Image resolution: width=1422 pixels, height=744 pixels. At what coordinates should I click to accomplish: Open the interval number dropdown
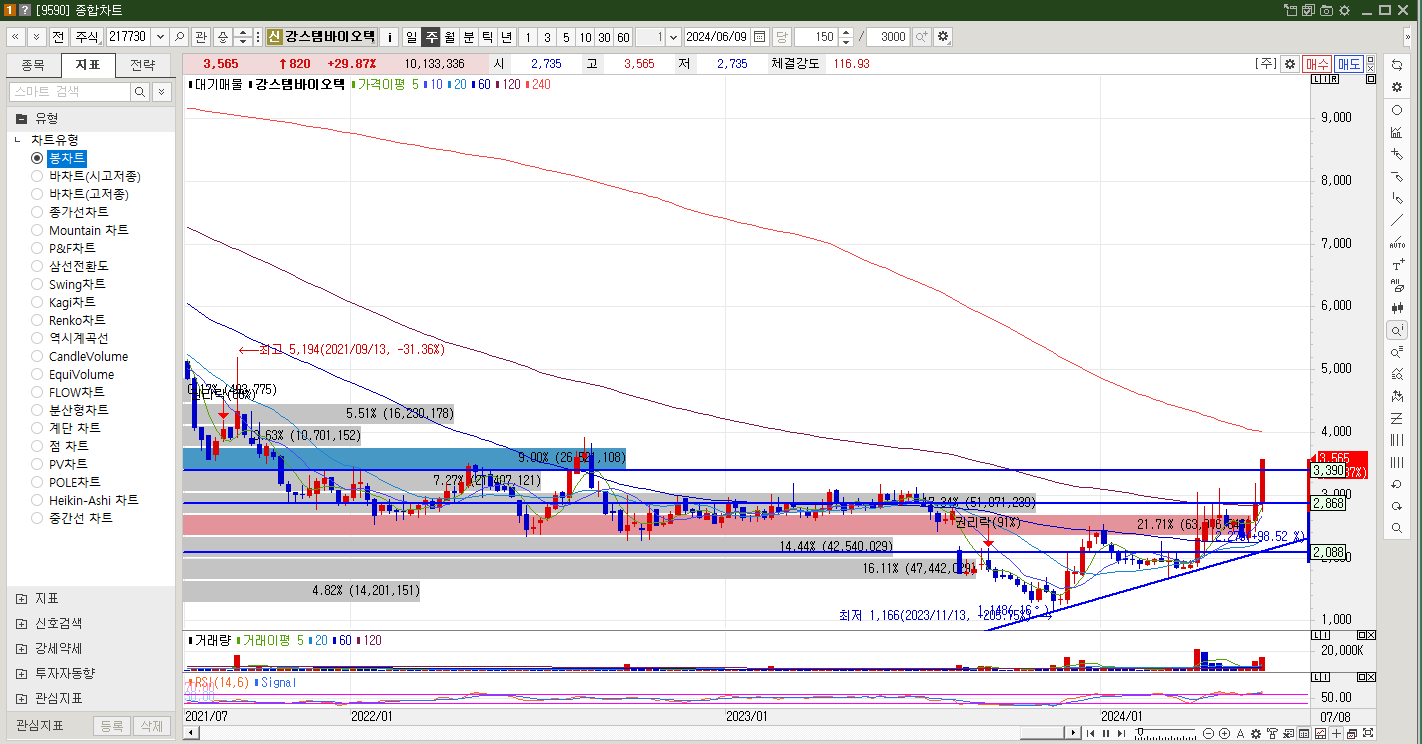coord(672,36)
